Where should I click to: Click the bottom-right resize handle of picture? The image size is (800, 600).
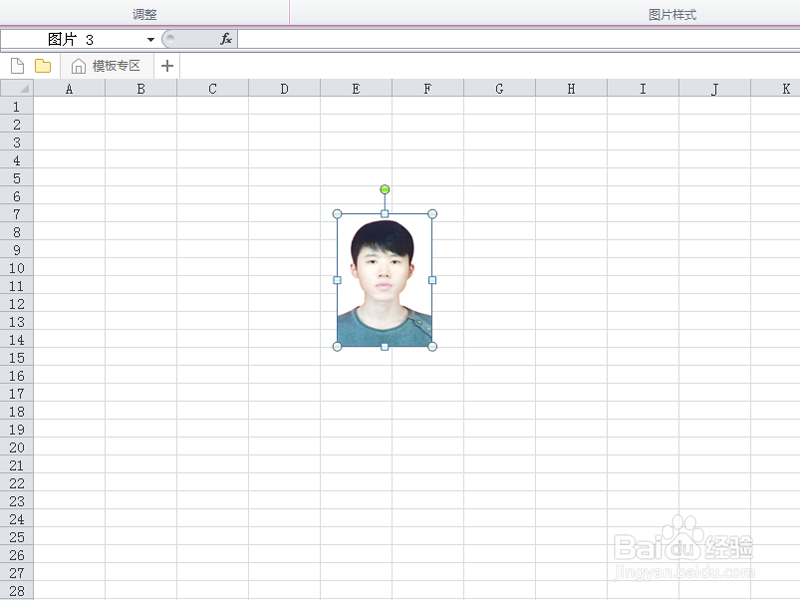[x=432, y=347]
